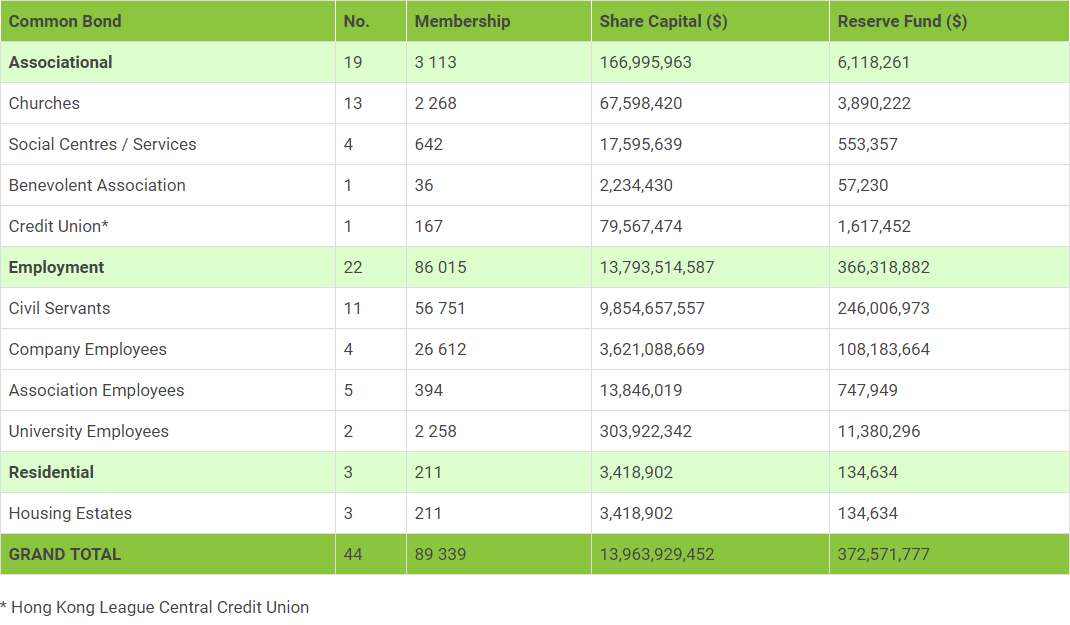Click the Churches row label
Screen dimensions: 1070x625
tap(44, 103)
